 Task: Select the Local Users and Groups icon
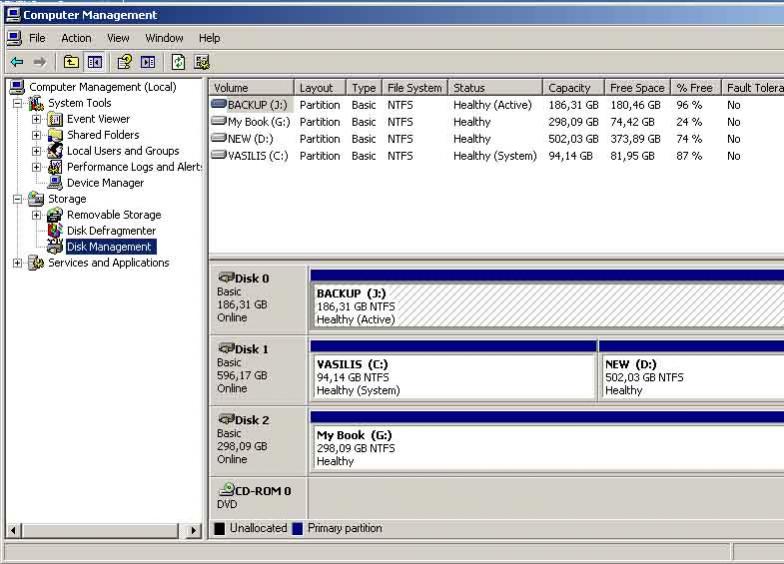click(x=54, y=151)
